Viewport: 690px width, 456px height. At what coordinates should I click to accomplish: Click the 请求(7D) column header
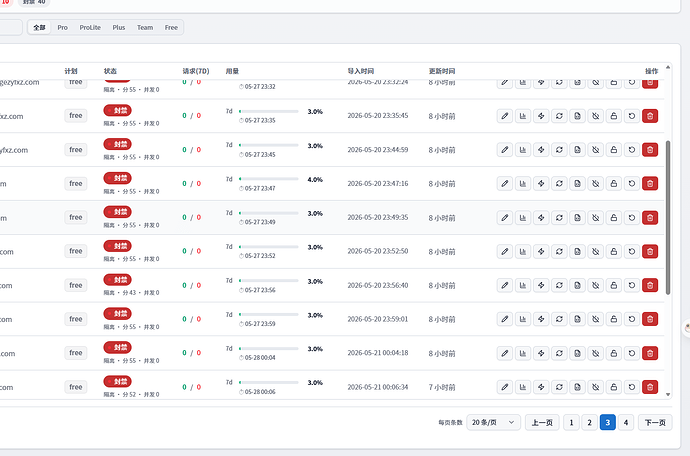point(196,71)
